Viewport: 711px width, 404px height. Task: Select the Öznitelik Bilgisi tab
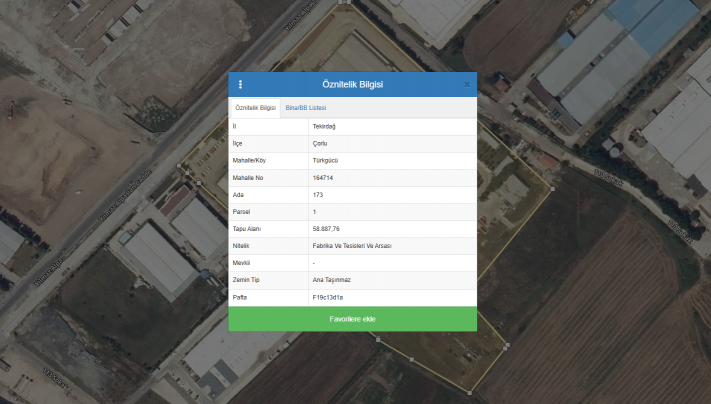point(255,107)
